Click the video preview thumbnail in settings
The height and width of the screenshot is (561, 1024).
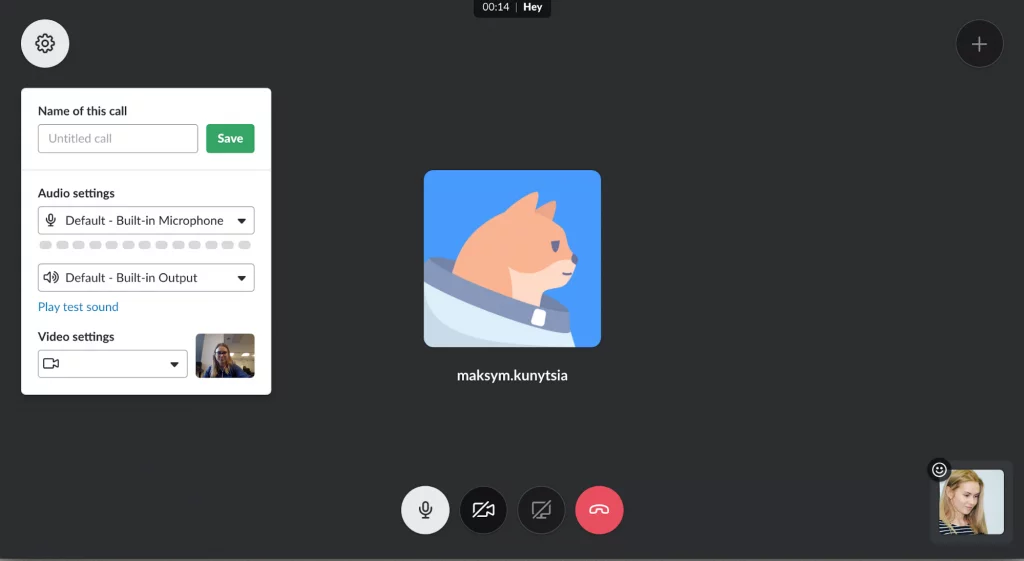[x=225, y=356]
